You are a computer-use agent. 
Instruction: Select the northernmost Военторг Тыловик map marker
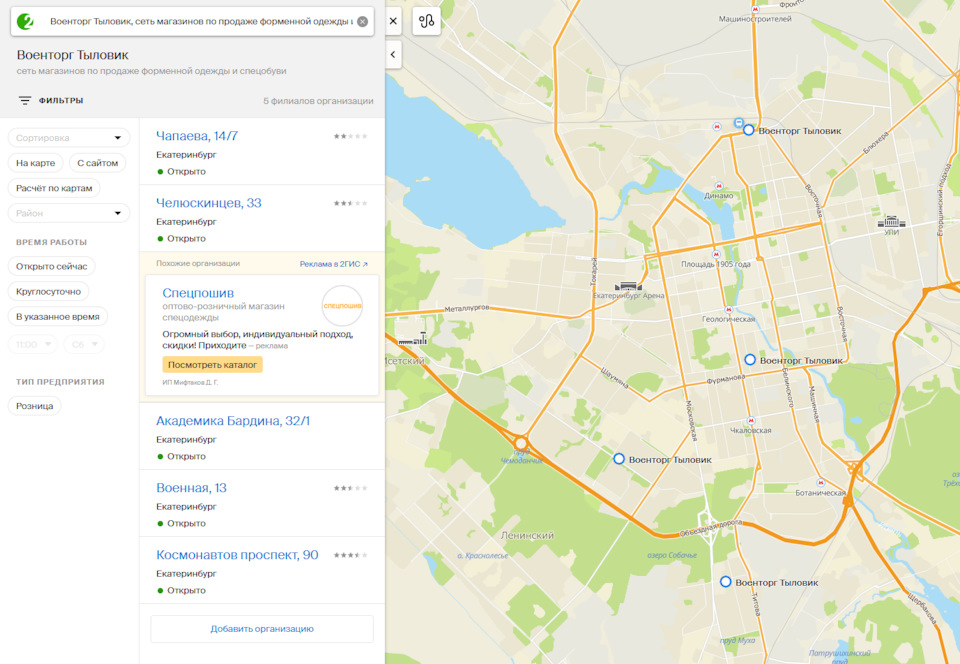(748, 130)
